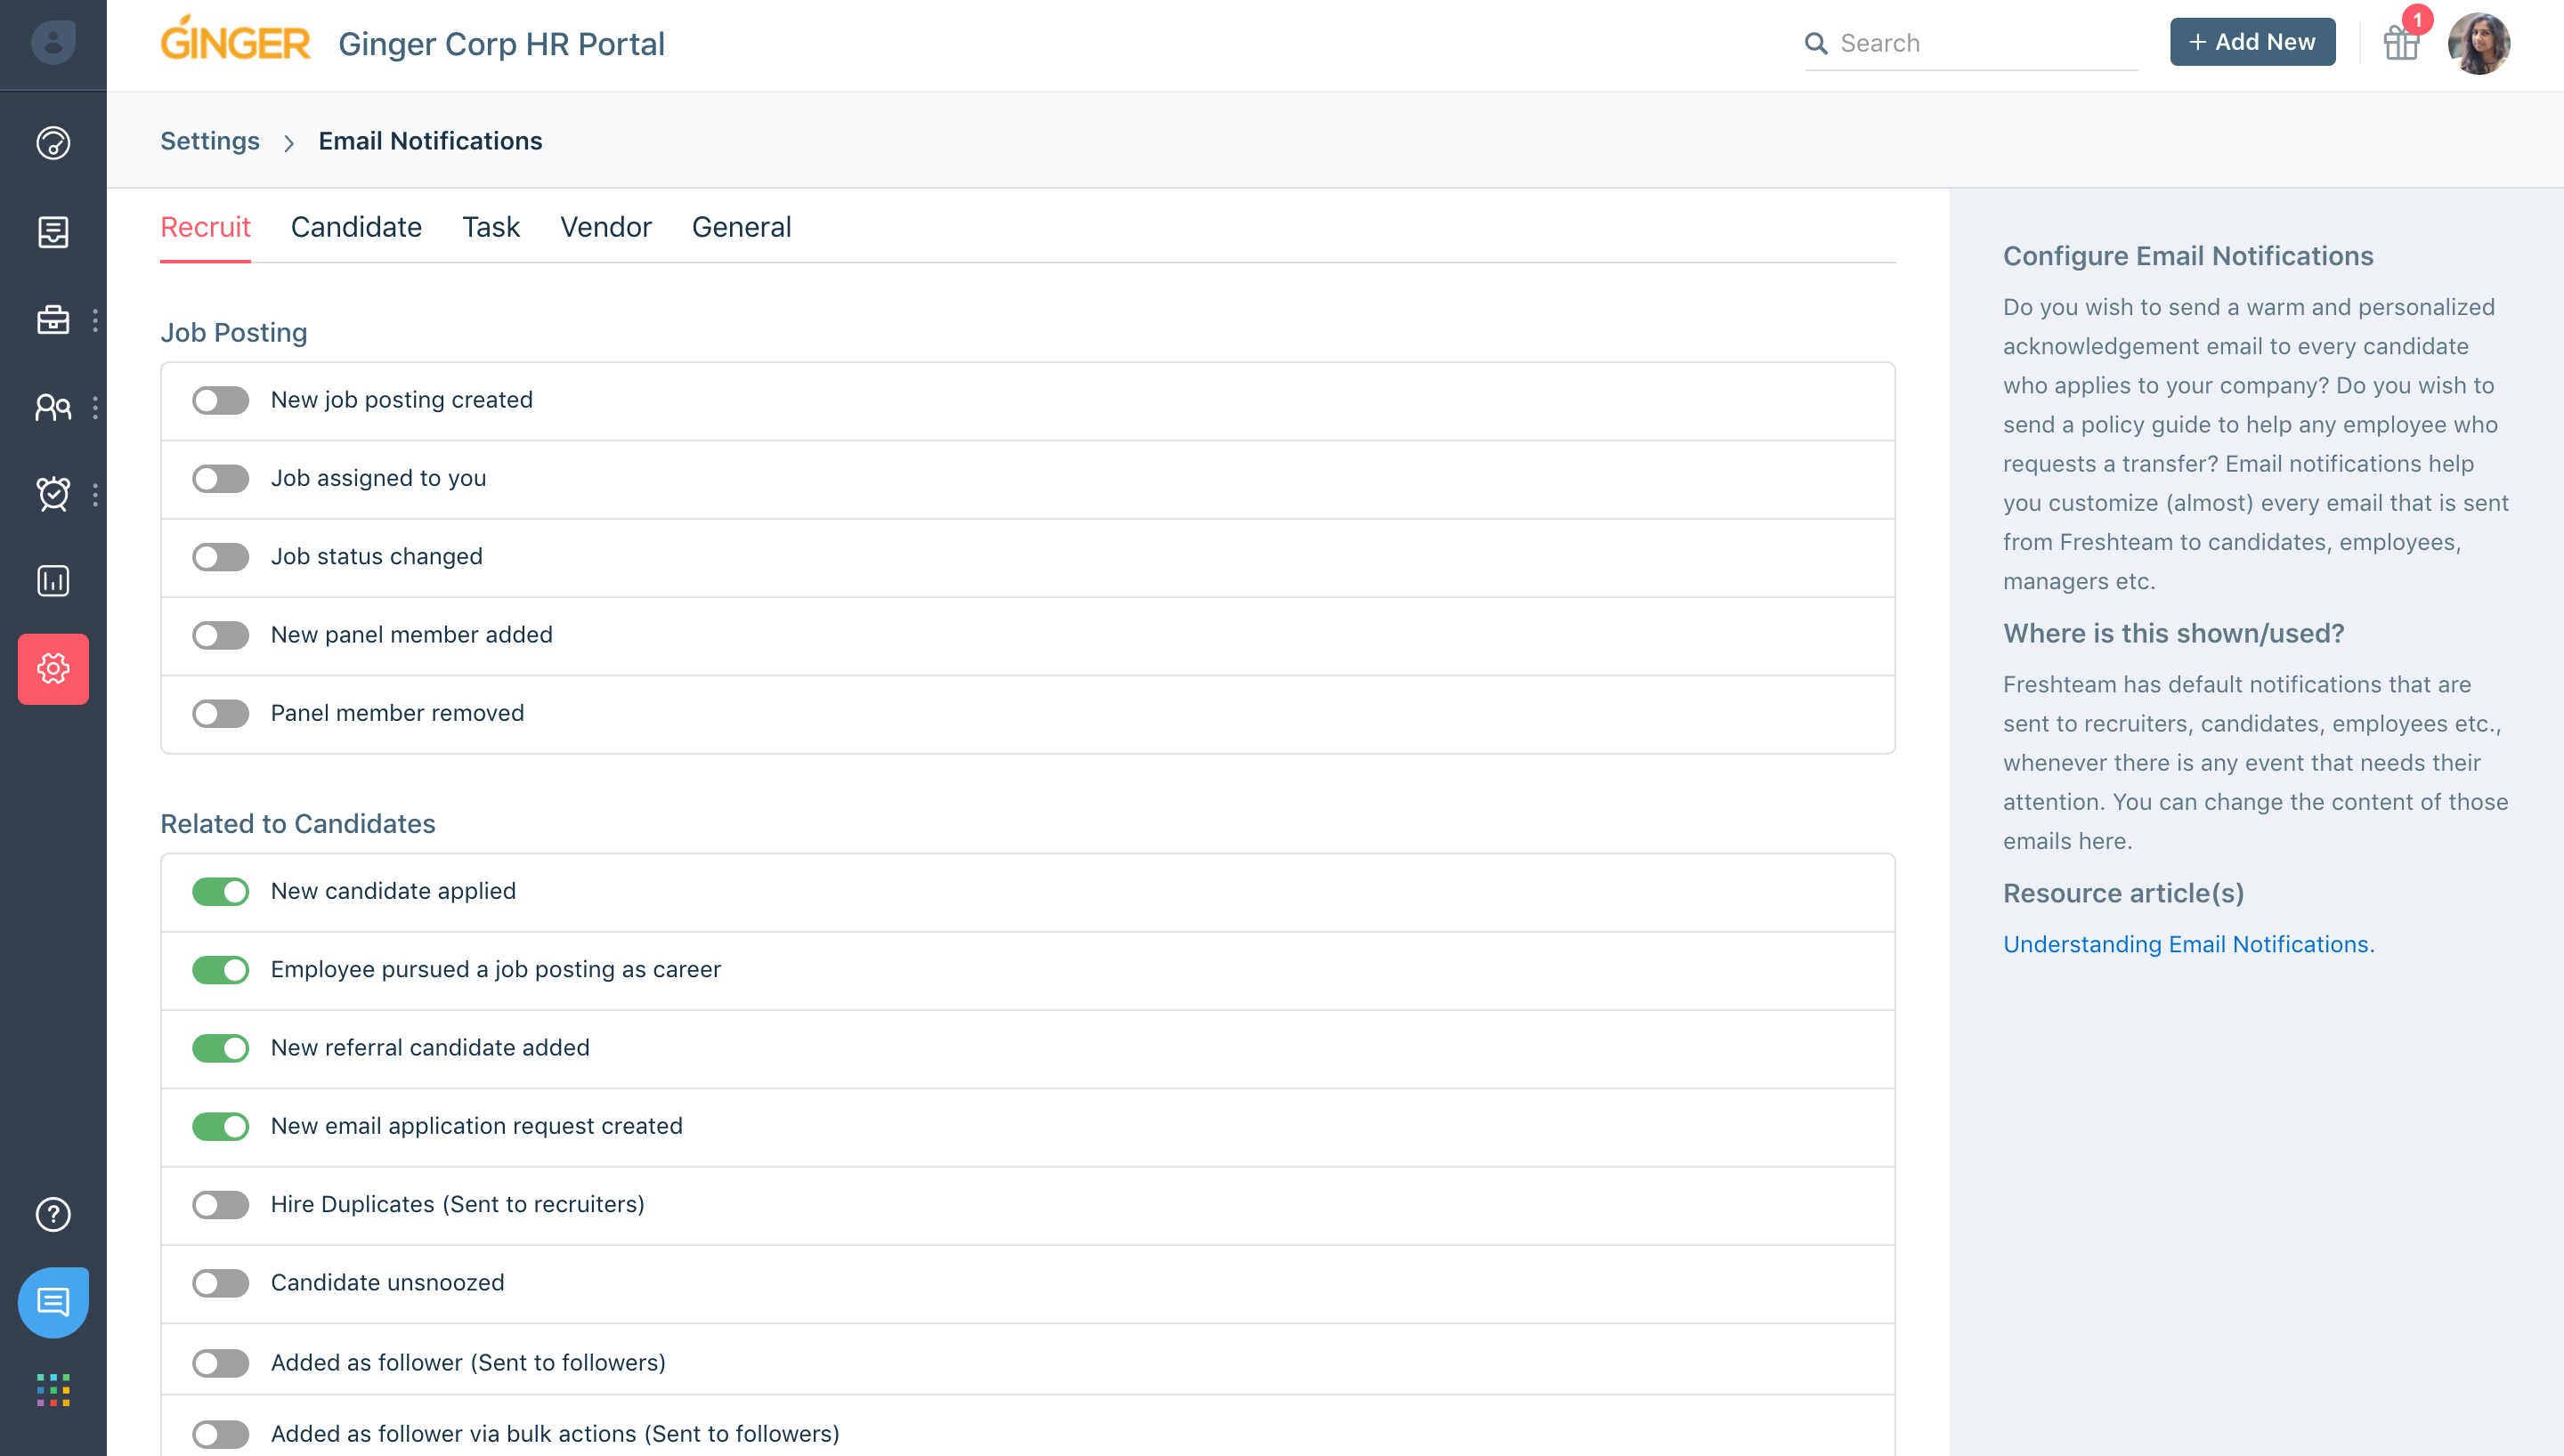The height and width of the screenshot is (1456, 2564).
Task: Click the search magnifier icon
Action: click(1816, 43)
